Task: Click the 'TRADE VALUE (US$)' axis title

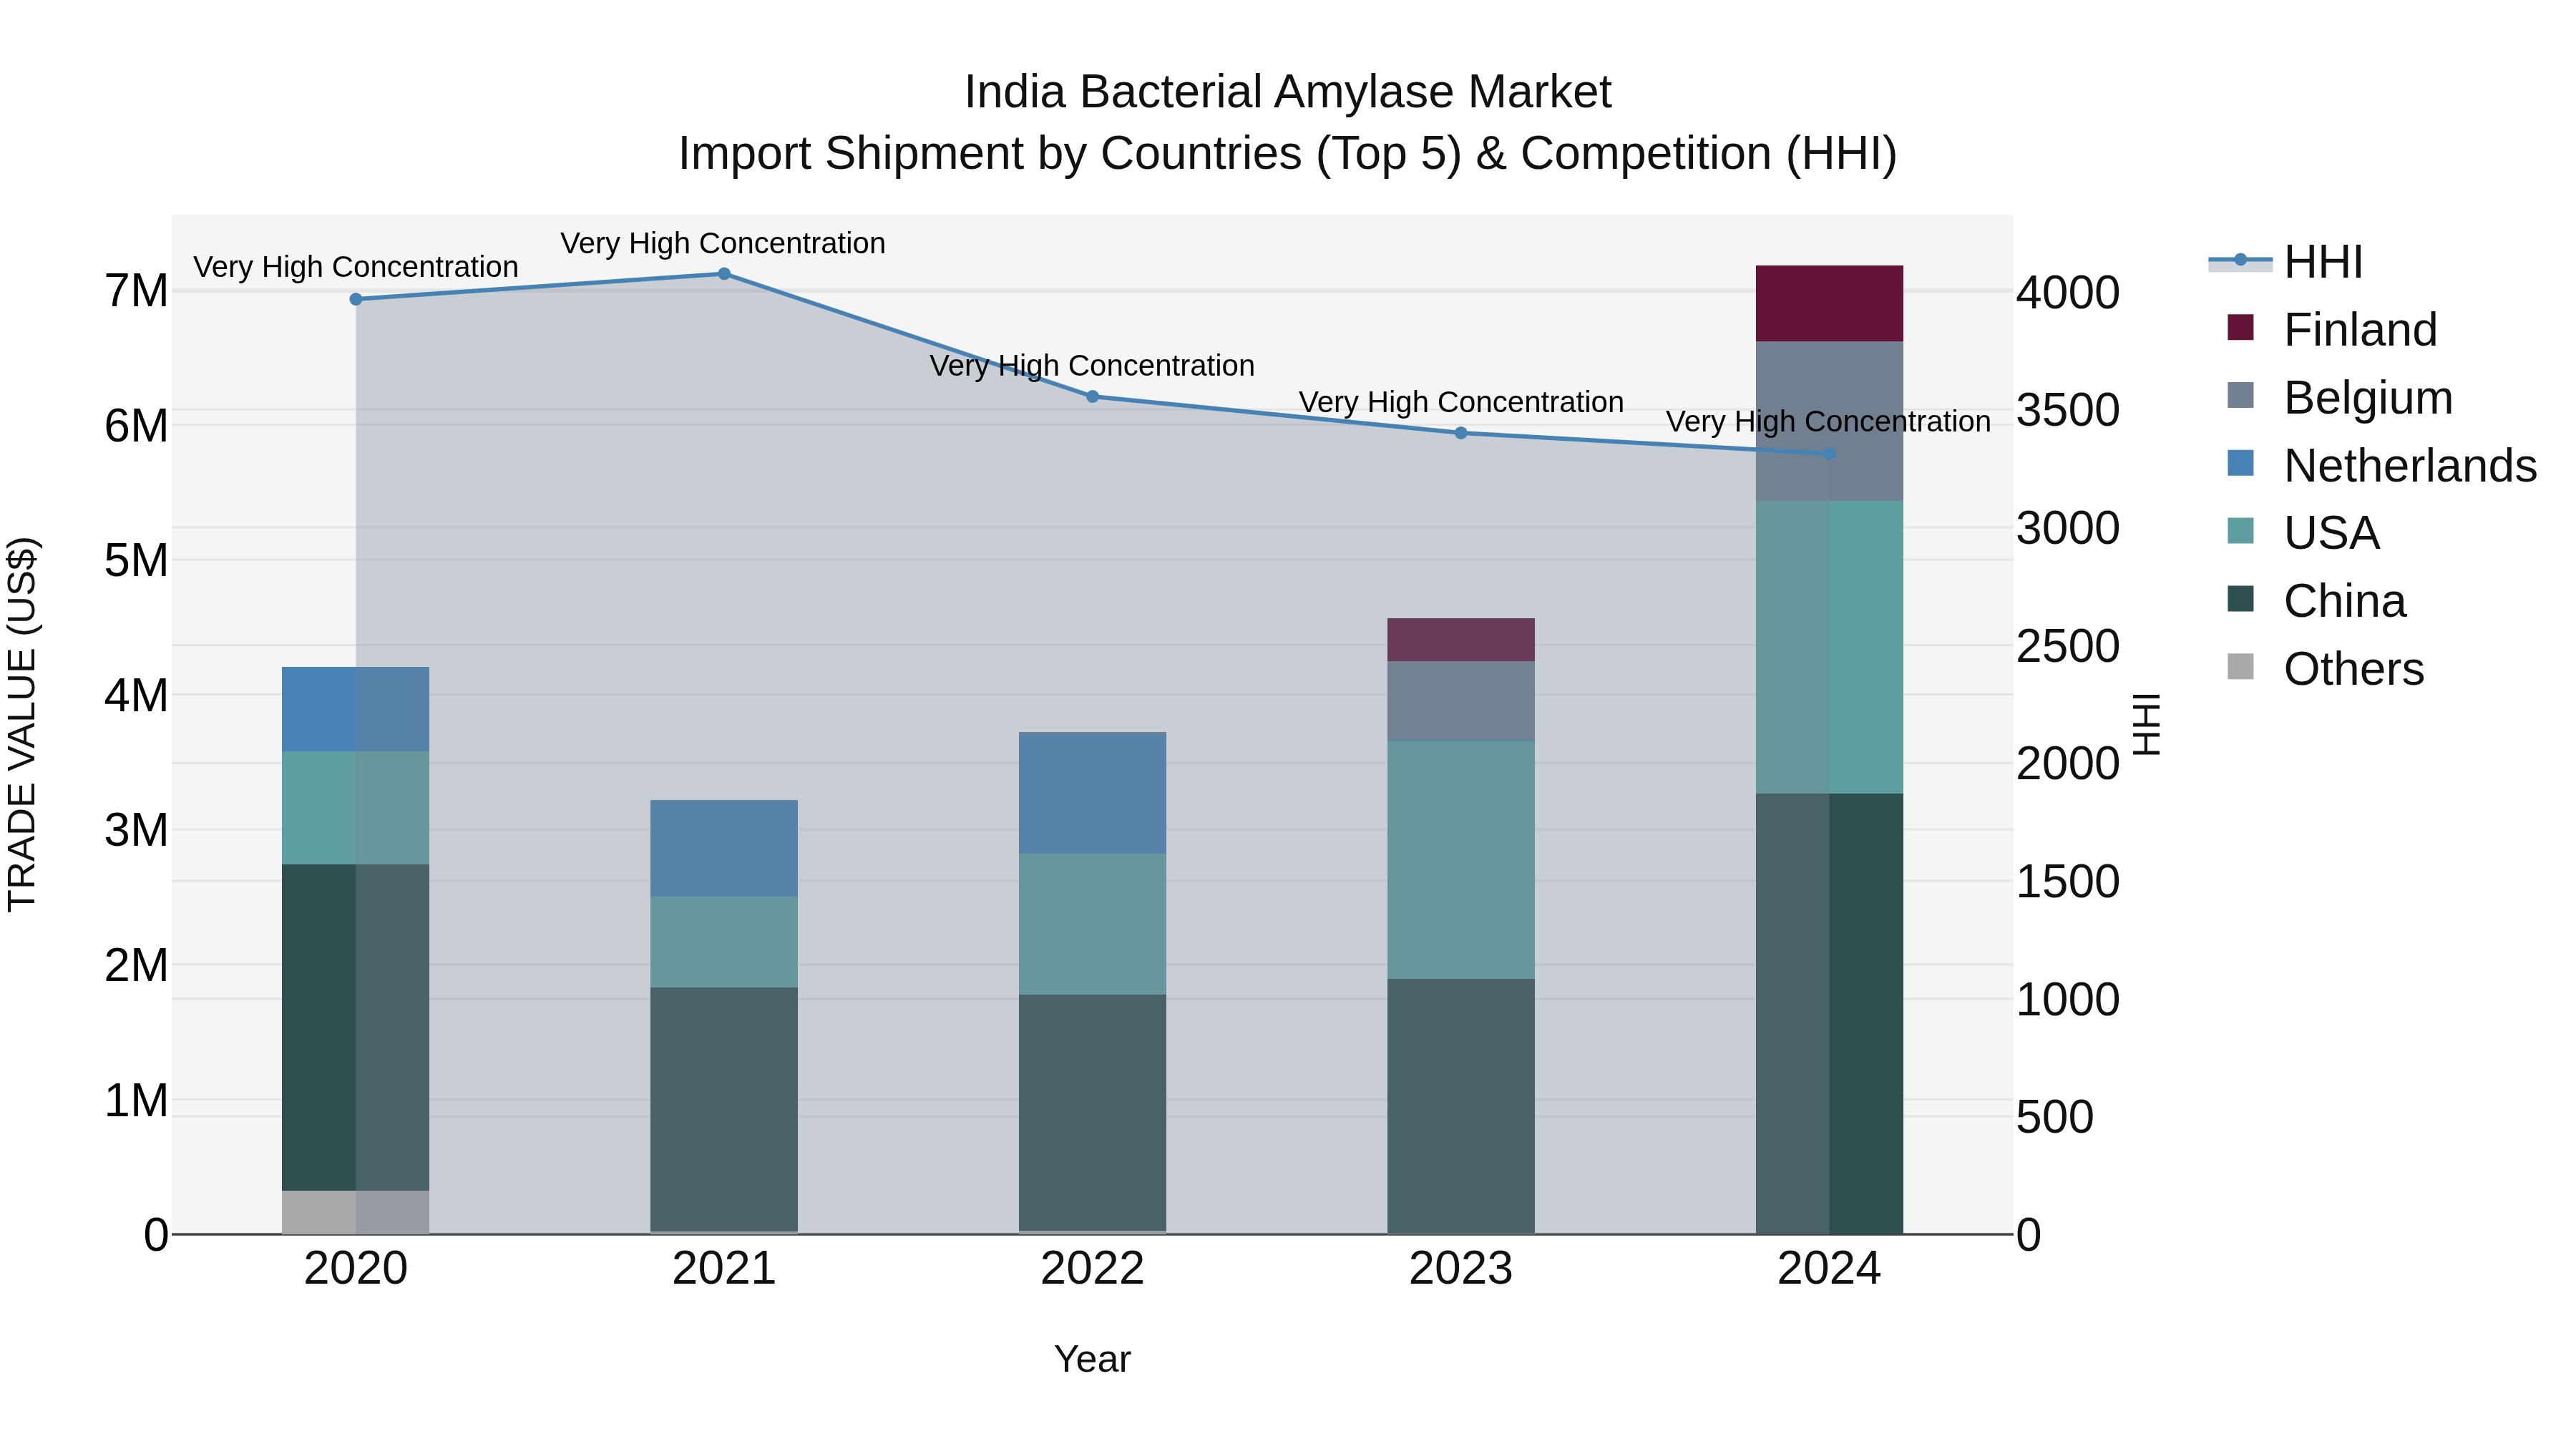Action: pos(23,724)
